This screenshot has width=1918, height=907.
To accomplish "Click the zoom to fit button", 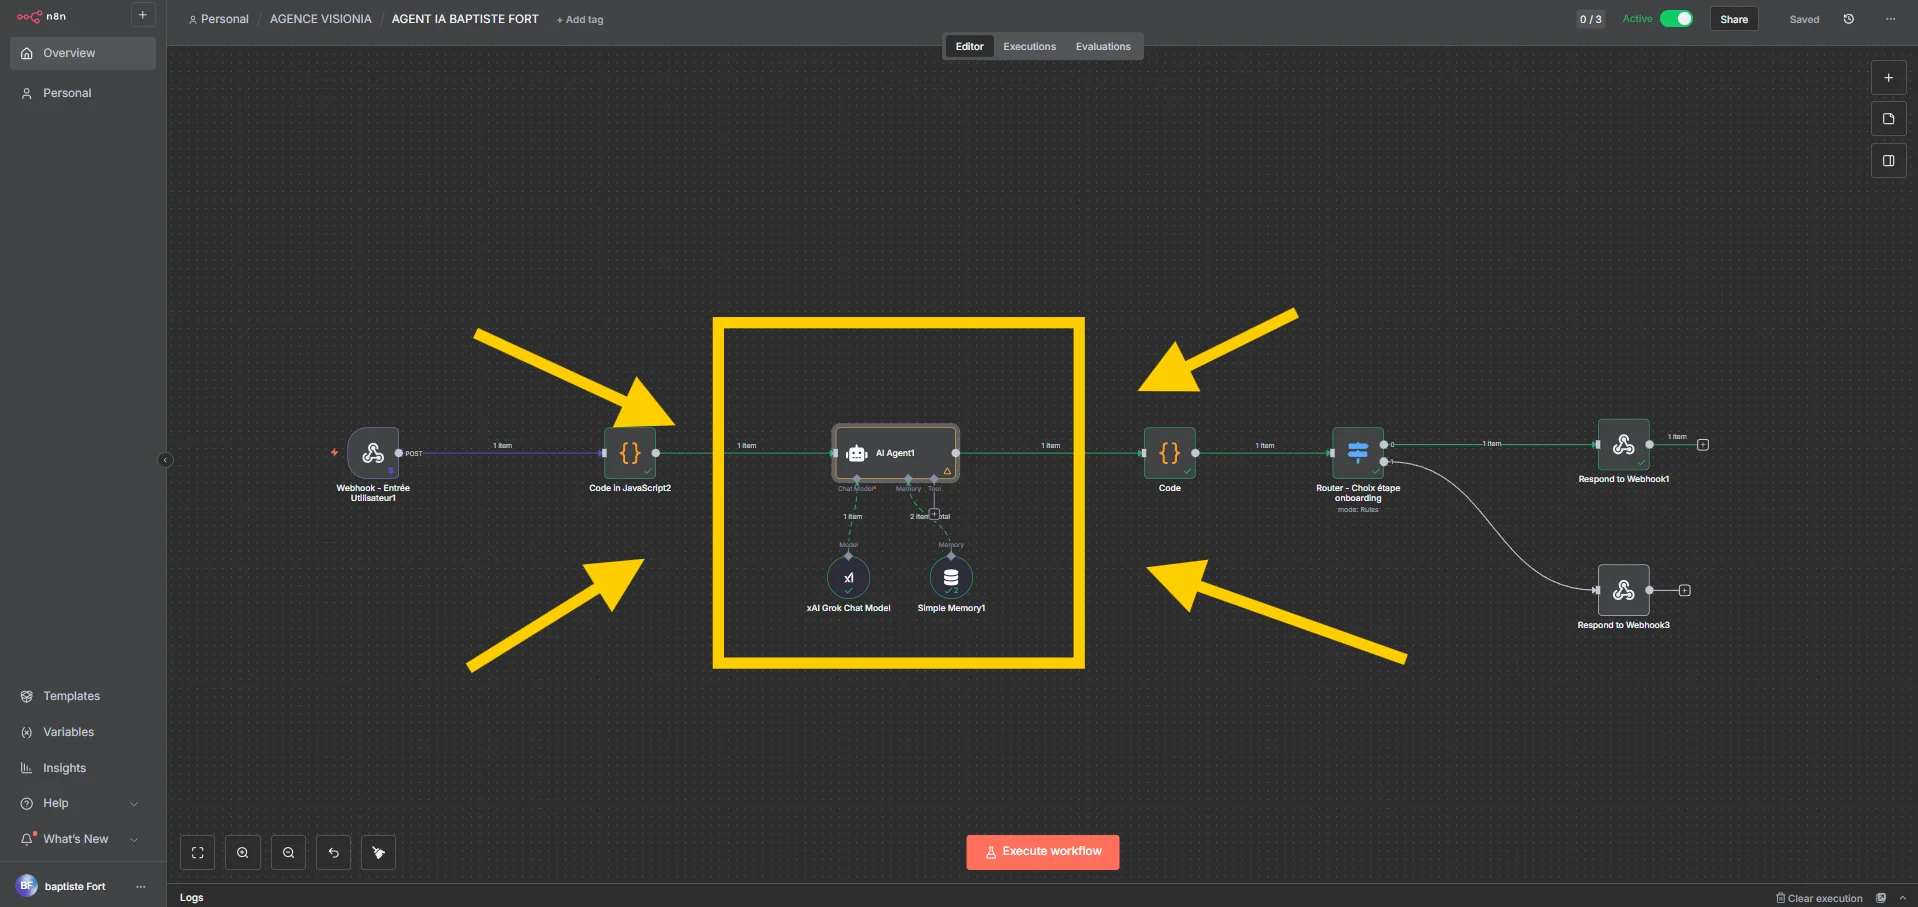I will pos(197,853).
